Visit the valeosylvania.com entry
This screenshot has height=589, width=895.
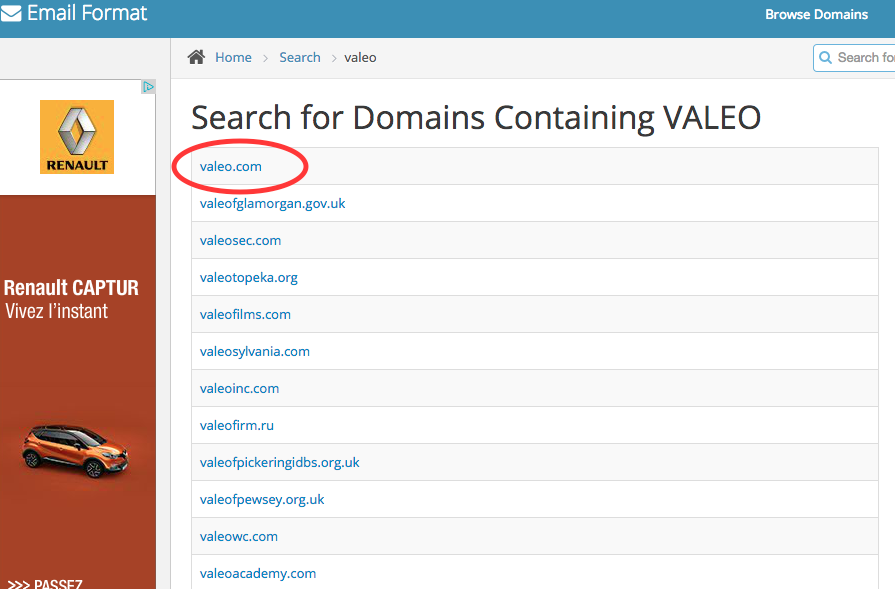[x=255, y=351]
